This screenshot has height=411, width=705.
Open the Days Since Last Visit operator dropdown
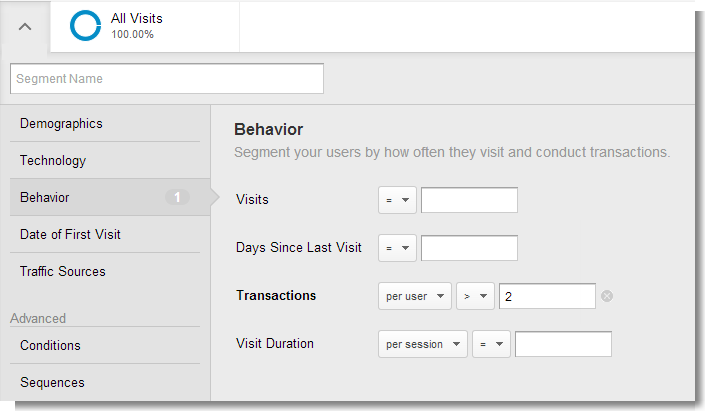(397, 248)
